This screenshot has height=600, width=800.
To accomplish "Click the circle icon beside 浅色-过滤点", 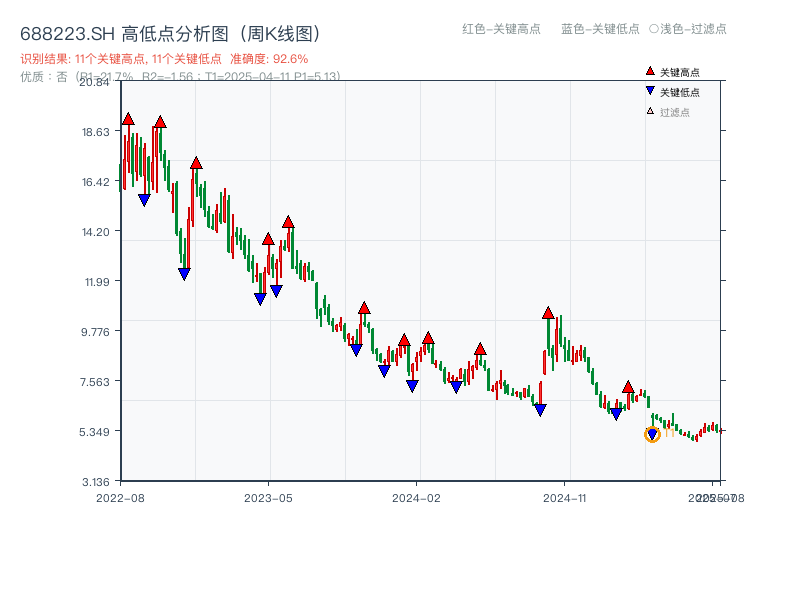I will [x=653, y=29].
